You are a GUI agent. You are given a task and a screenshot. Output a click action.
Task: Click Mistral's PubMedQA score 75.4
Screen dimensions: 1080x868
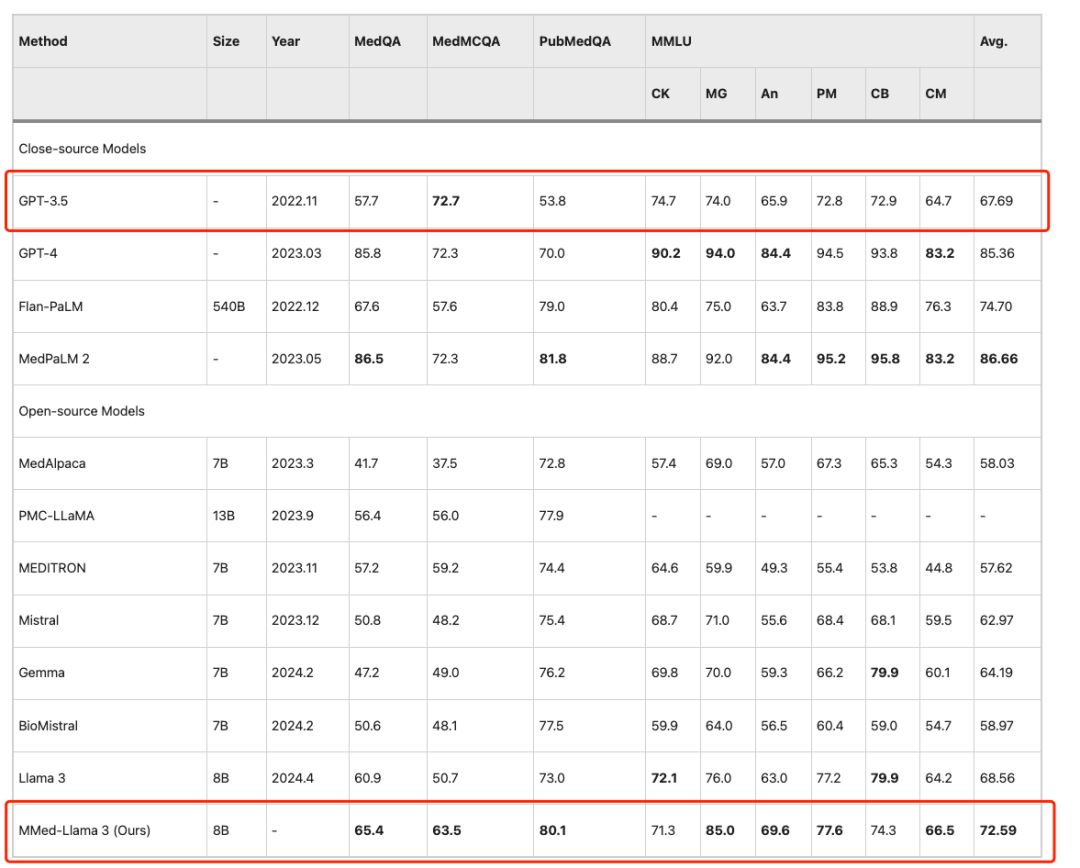pos(552,621)
